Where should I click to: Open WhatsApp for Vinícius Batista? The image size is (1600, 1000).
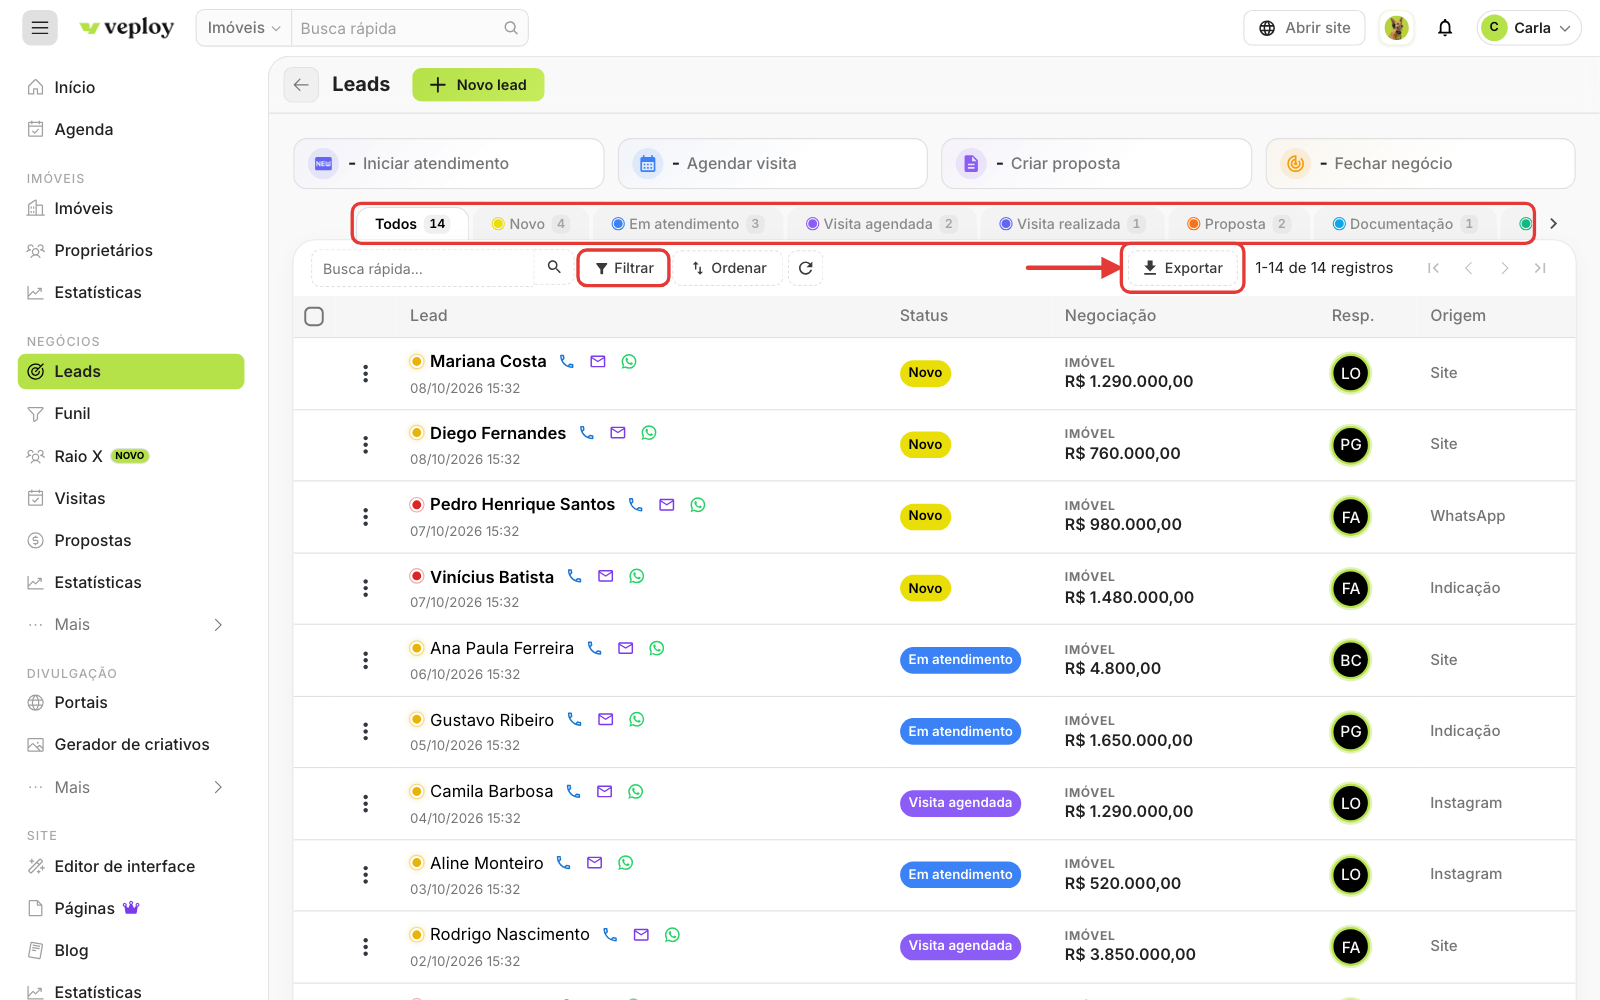point(637,576)
